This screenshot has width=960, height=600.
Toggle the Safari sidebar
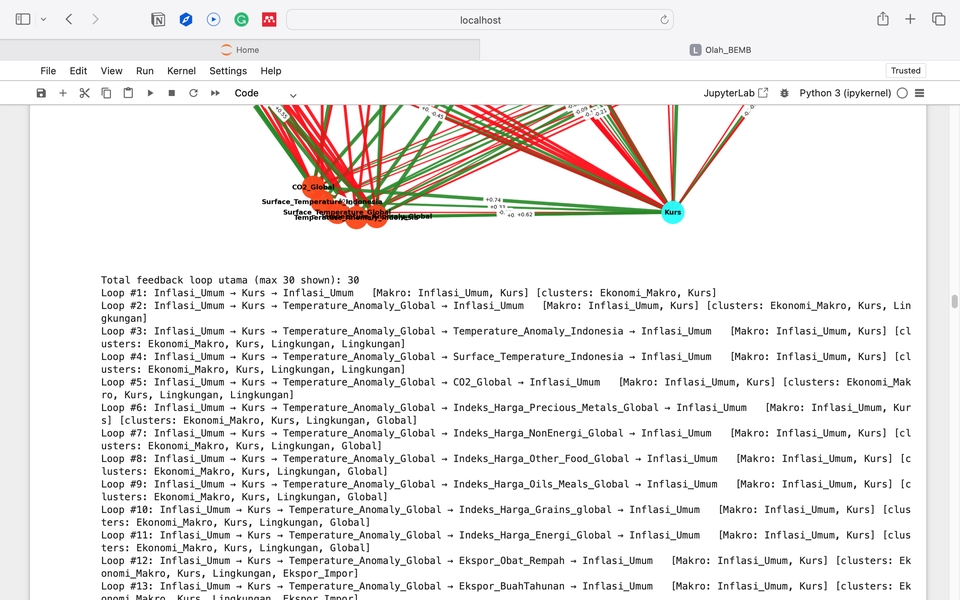click(x=23, y=19)
